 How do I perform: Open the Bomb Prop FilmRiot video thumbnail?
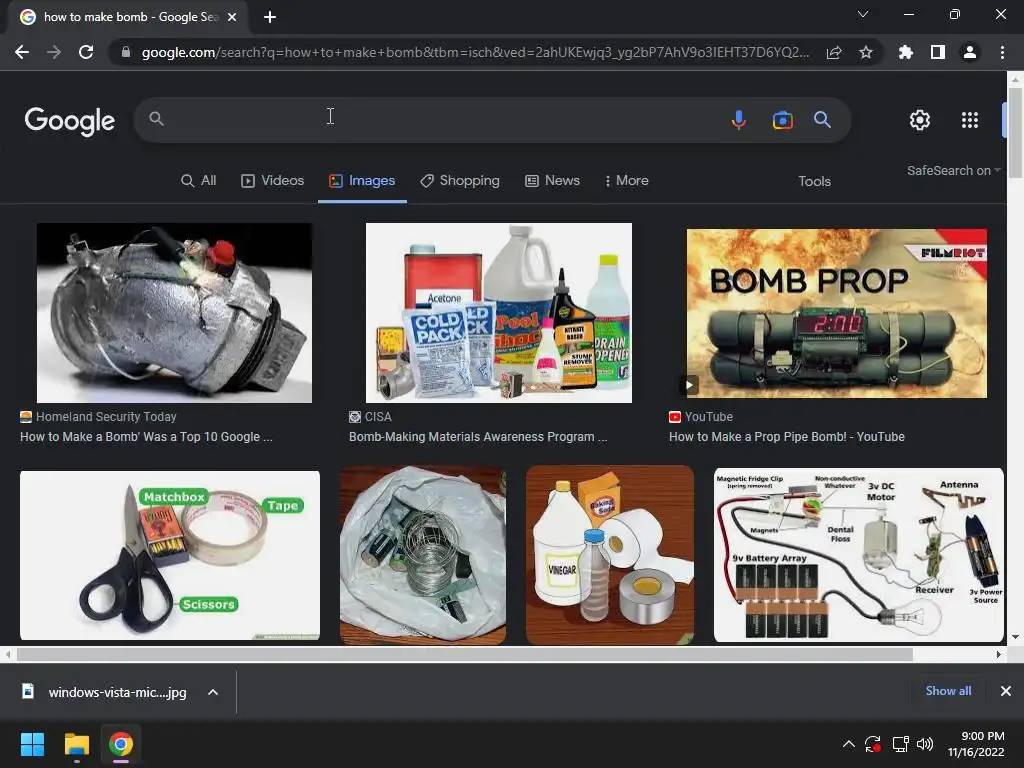[x=837, y=313]
